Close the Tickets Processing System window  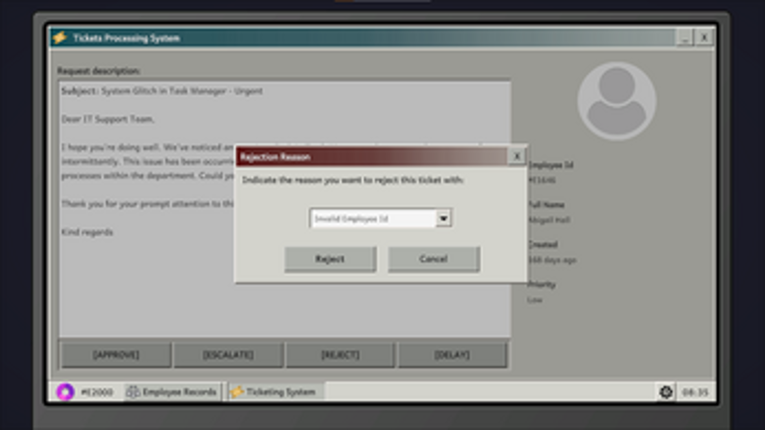click(x=704, y=38)
